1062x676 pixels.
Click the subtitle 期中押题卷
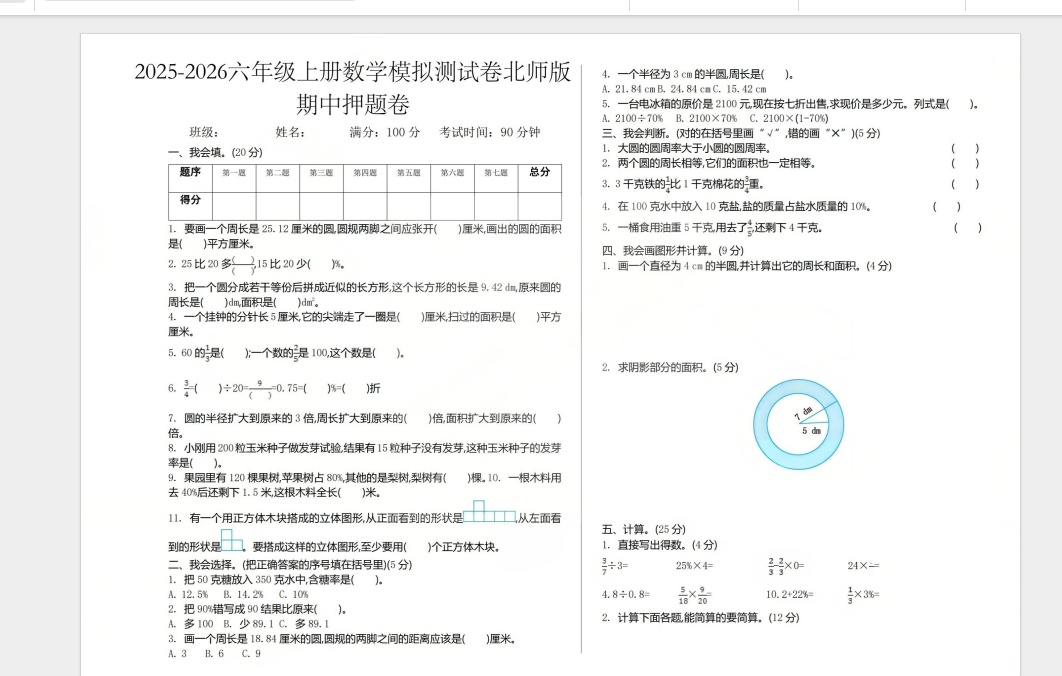[353, 104]
